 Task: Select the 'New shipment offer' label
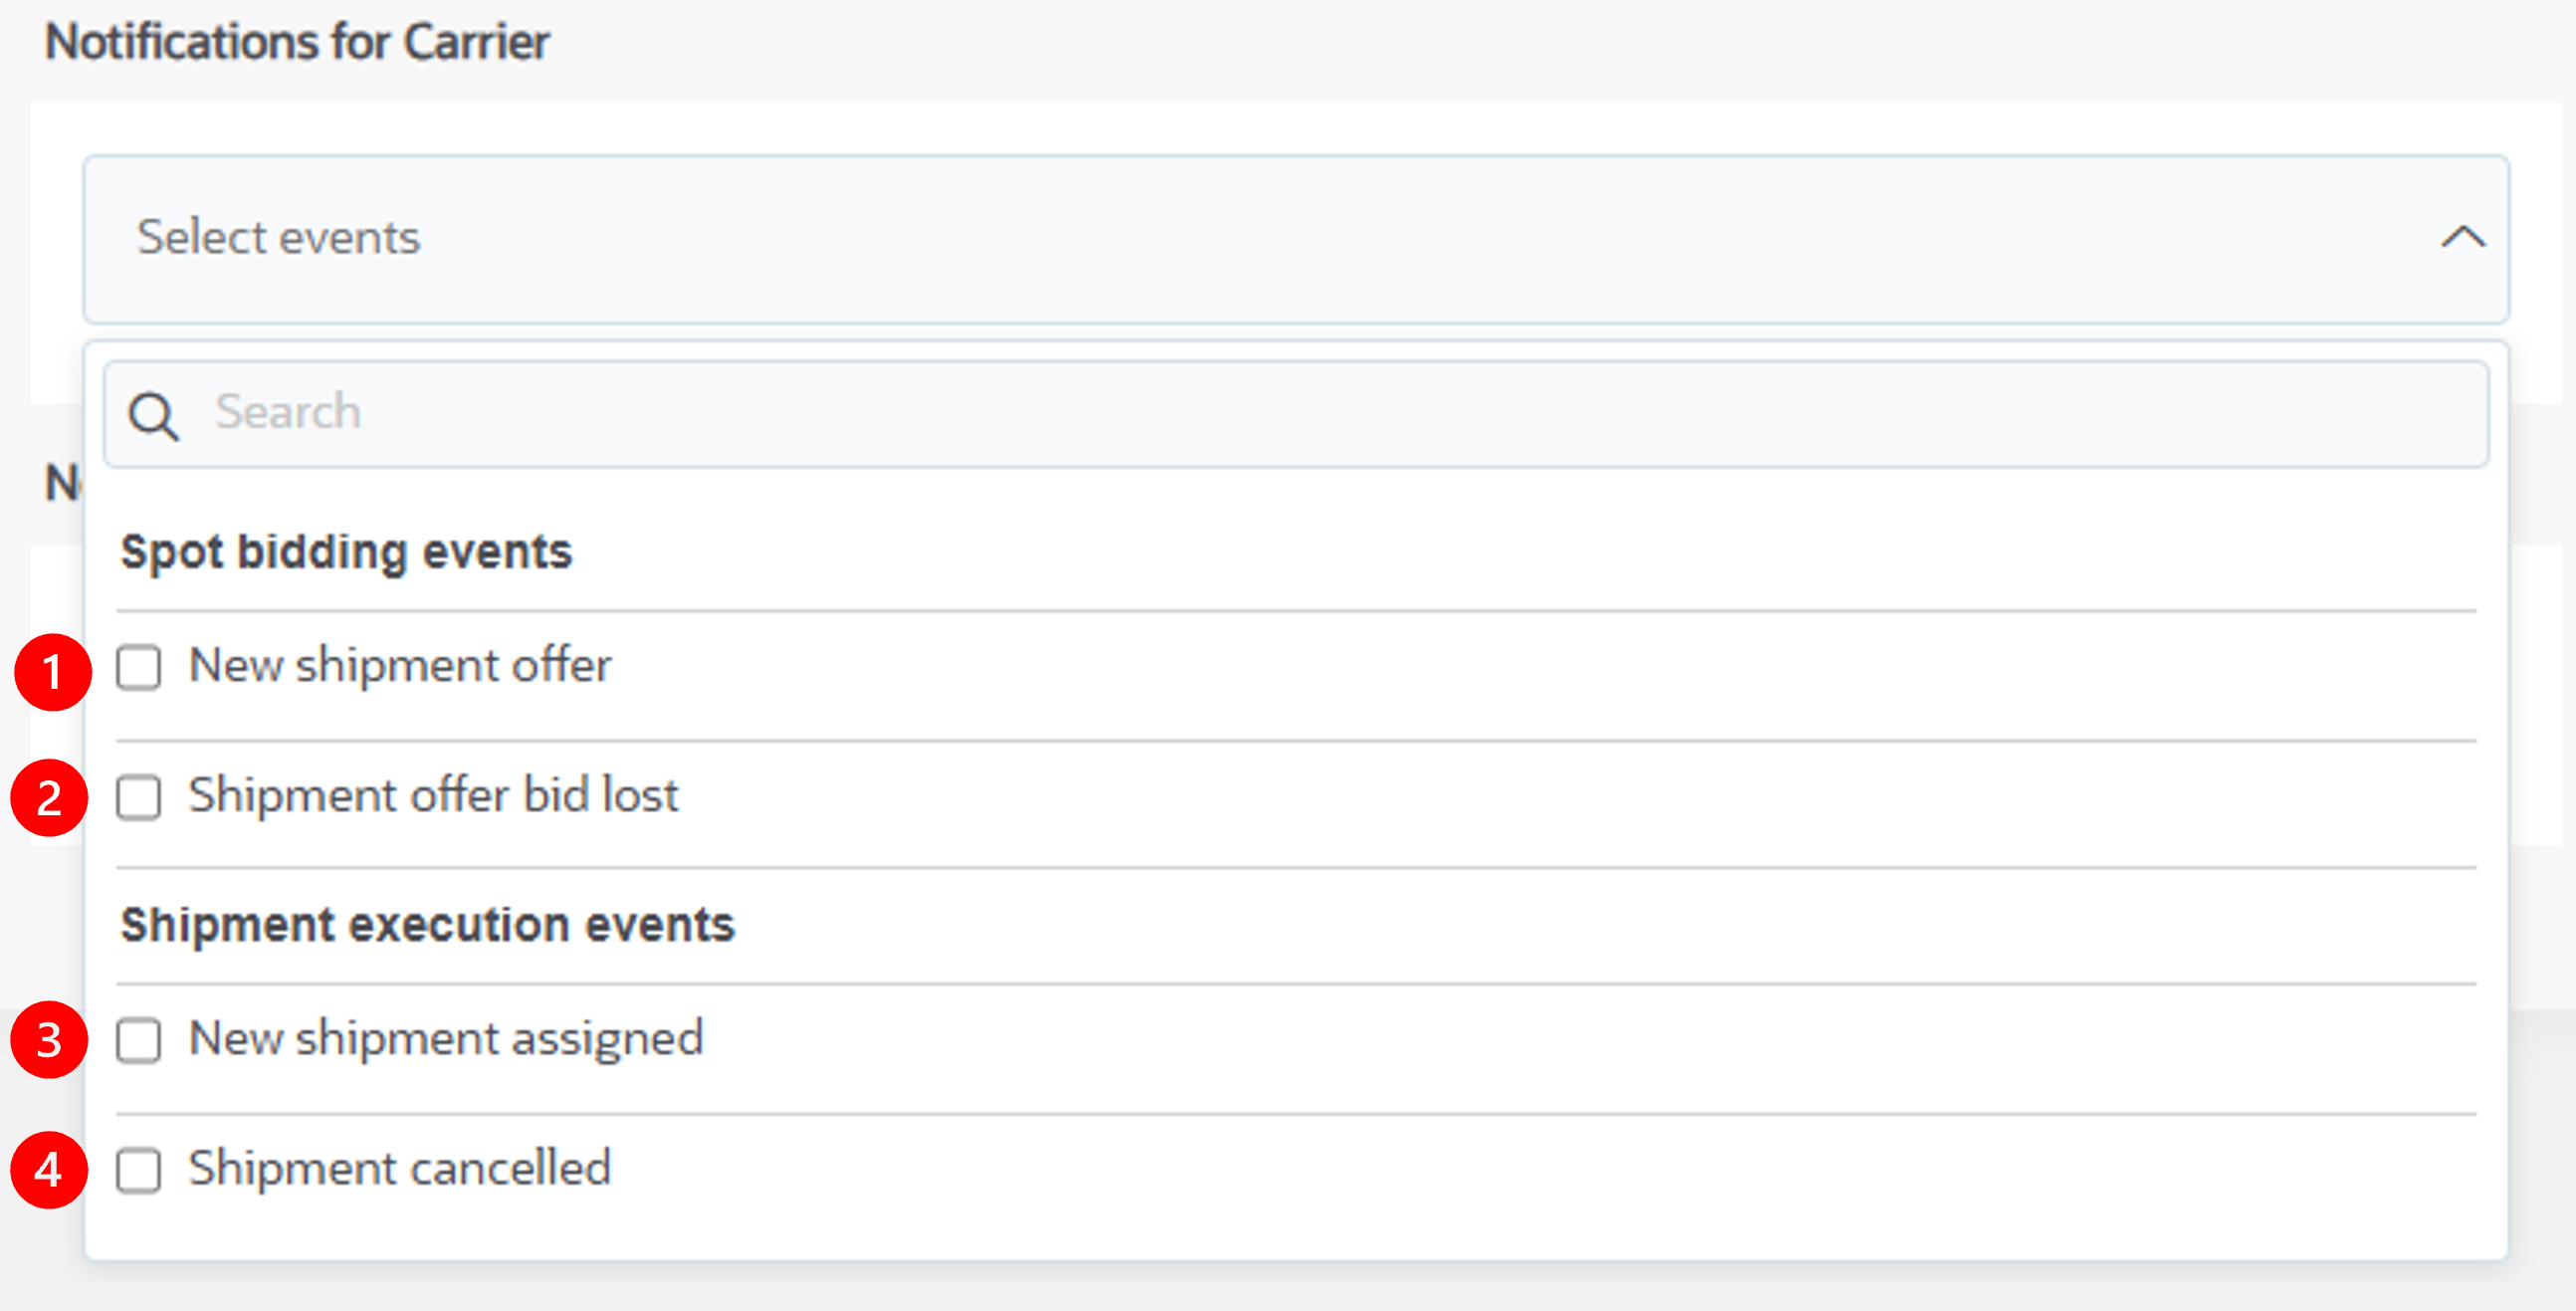pyautogui.click(x=400, y=665)
